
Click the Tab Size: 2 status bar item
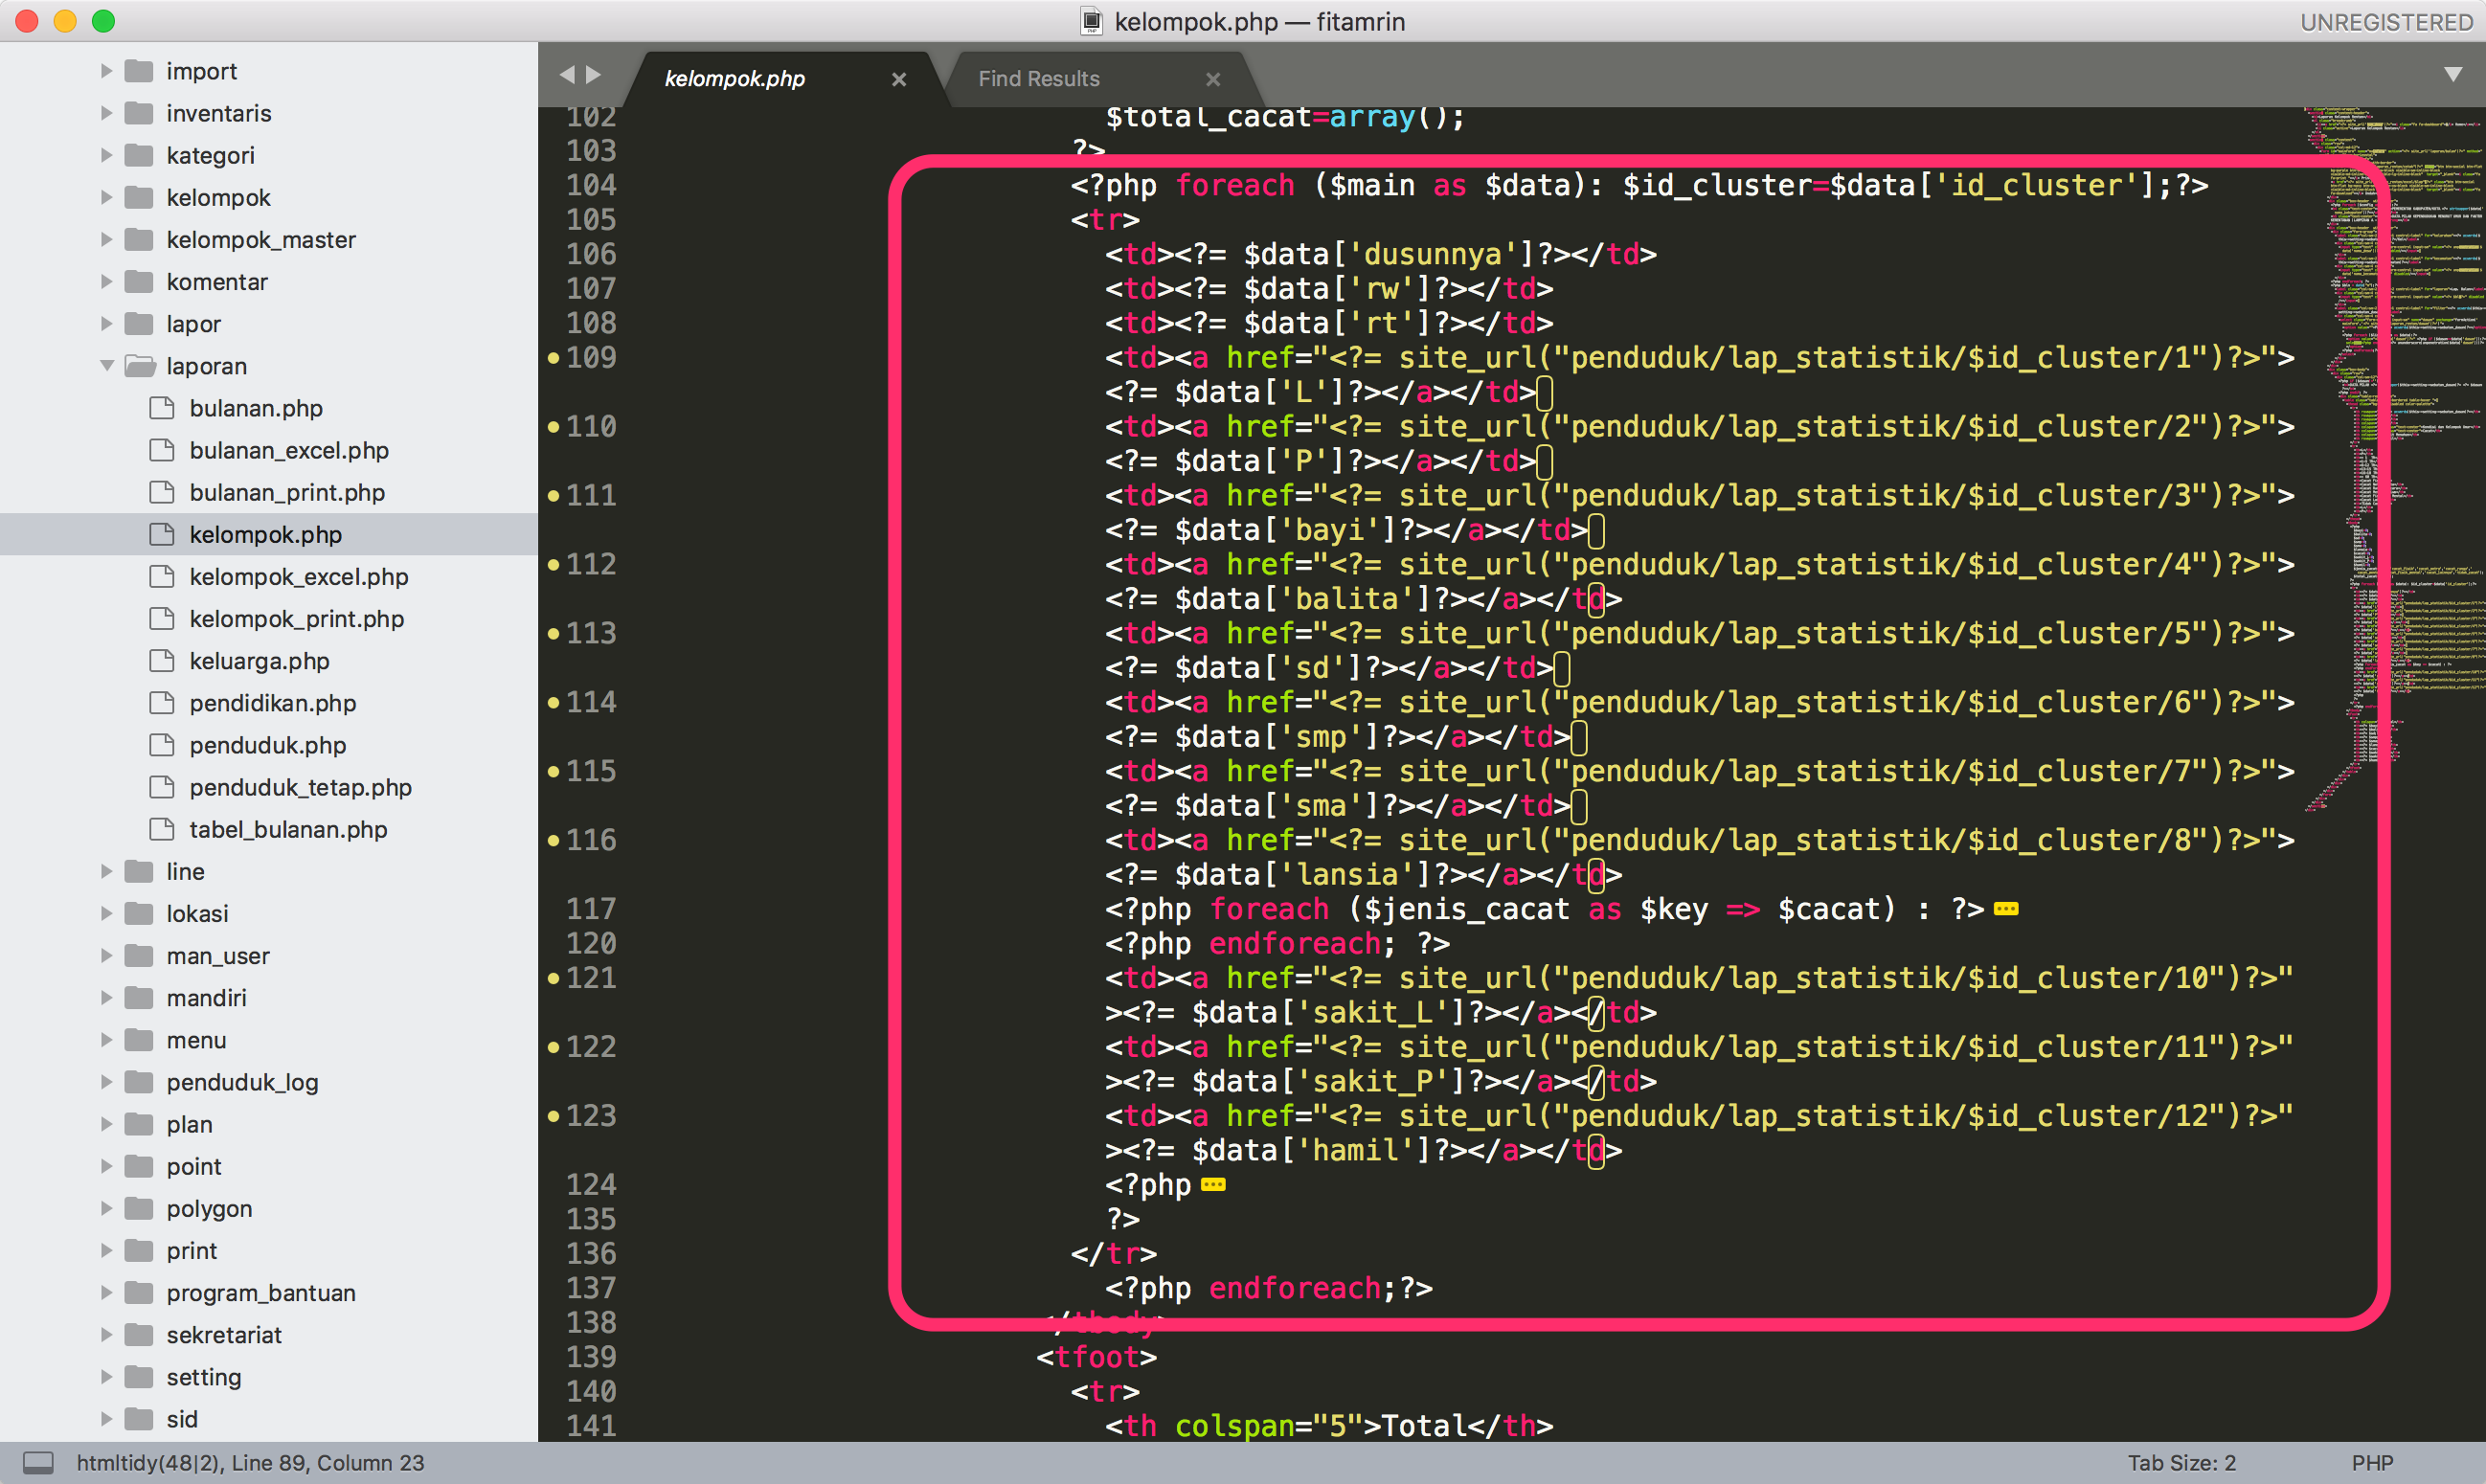[x=2185, y=1461]
